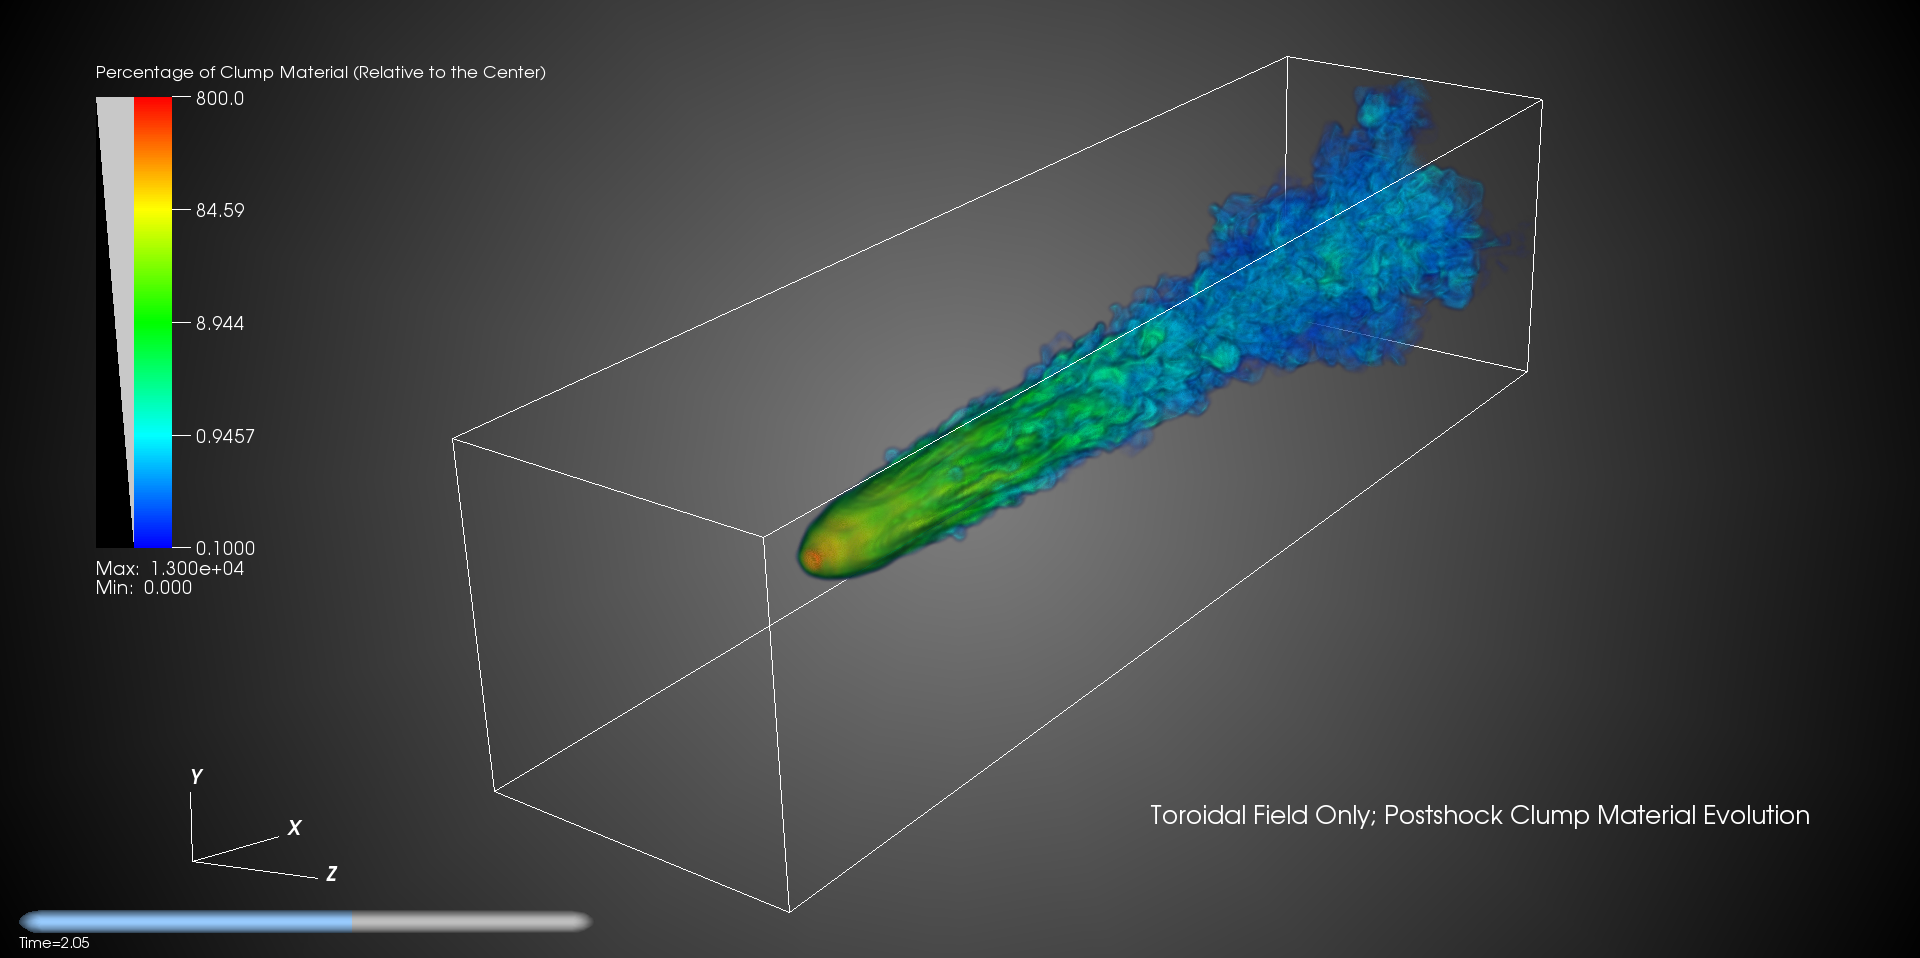Click the 0.9457 legend tick label
The height and width of the screenshot is (958, 1920).
[224, 437]
